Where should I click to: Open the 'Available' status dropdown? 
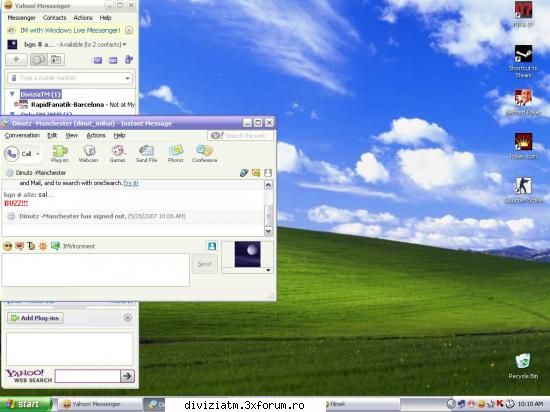tap(92, 45)
